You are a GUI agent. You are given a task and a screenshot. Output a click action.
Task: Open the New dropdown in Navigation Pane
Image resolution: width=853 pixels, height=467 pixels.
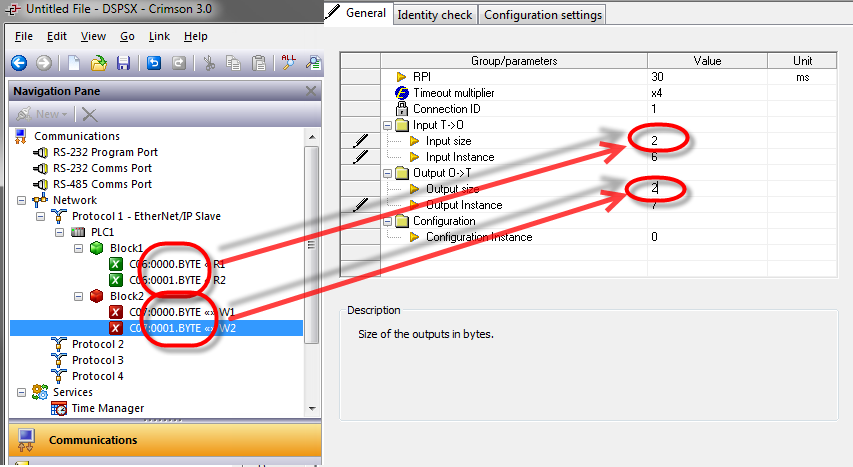41,114
